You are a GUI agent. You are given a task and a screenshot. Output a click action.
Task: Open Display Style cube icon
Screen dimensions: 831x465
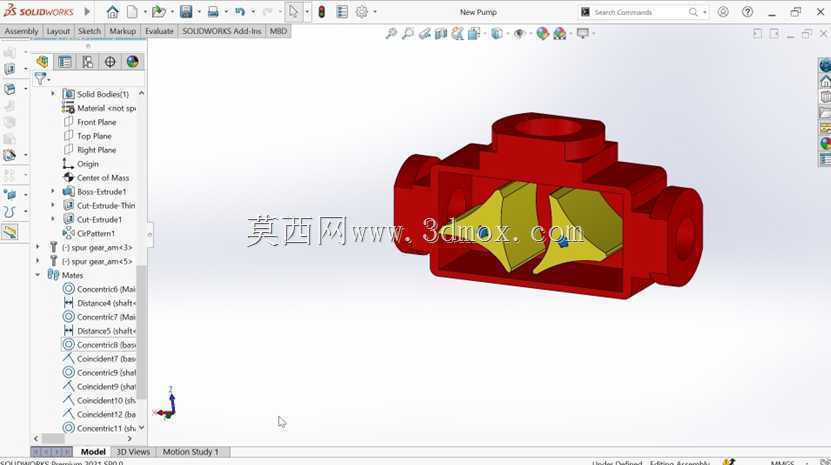coord(497,34)
